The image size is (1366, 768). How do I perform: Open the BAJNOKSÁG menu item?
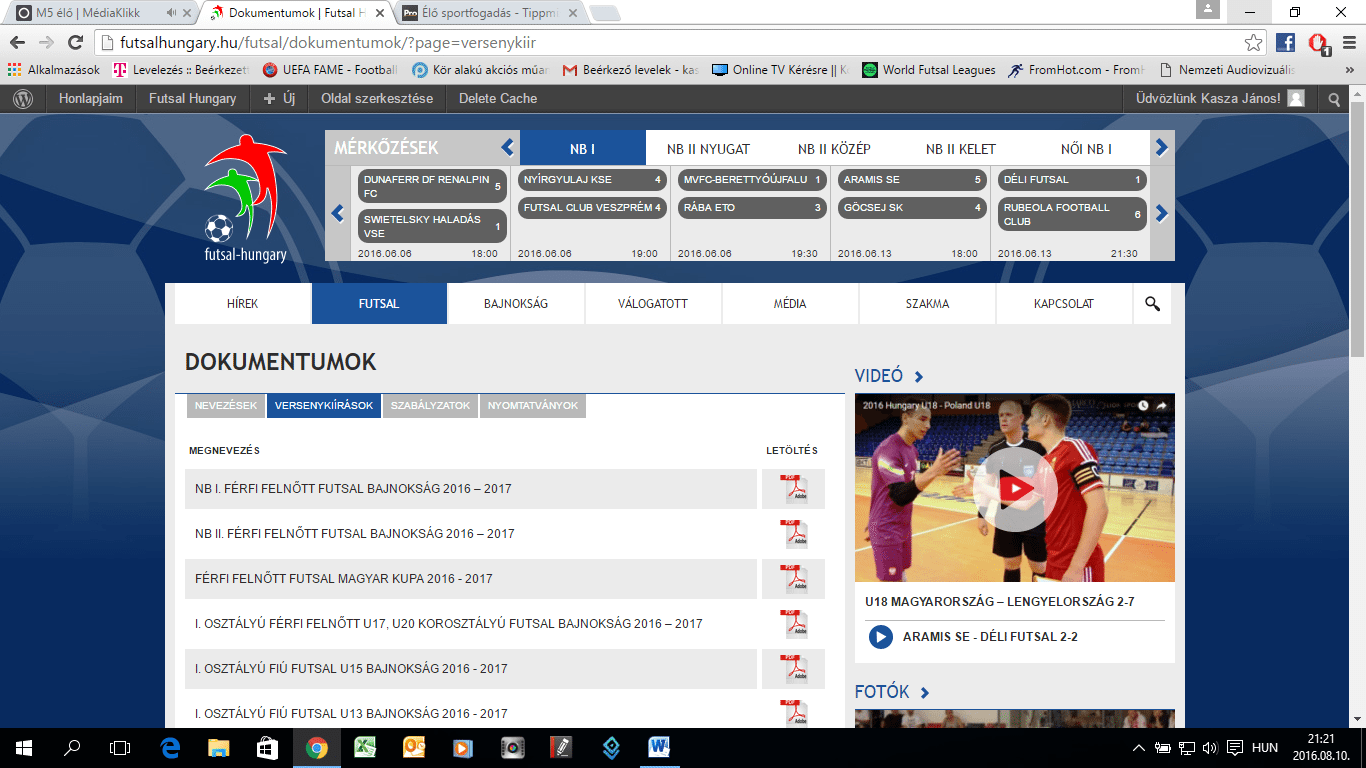click(516, 304)
